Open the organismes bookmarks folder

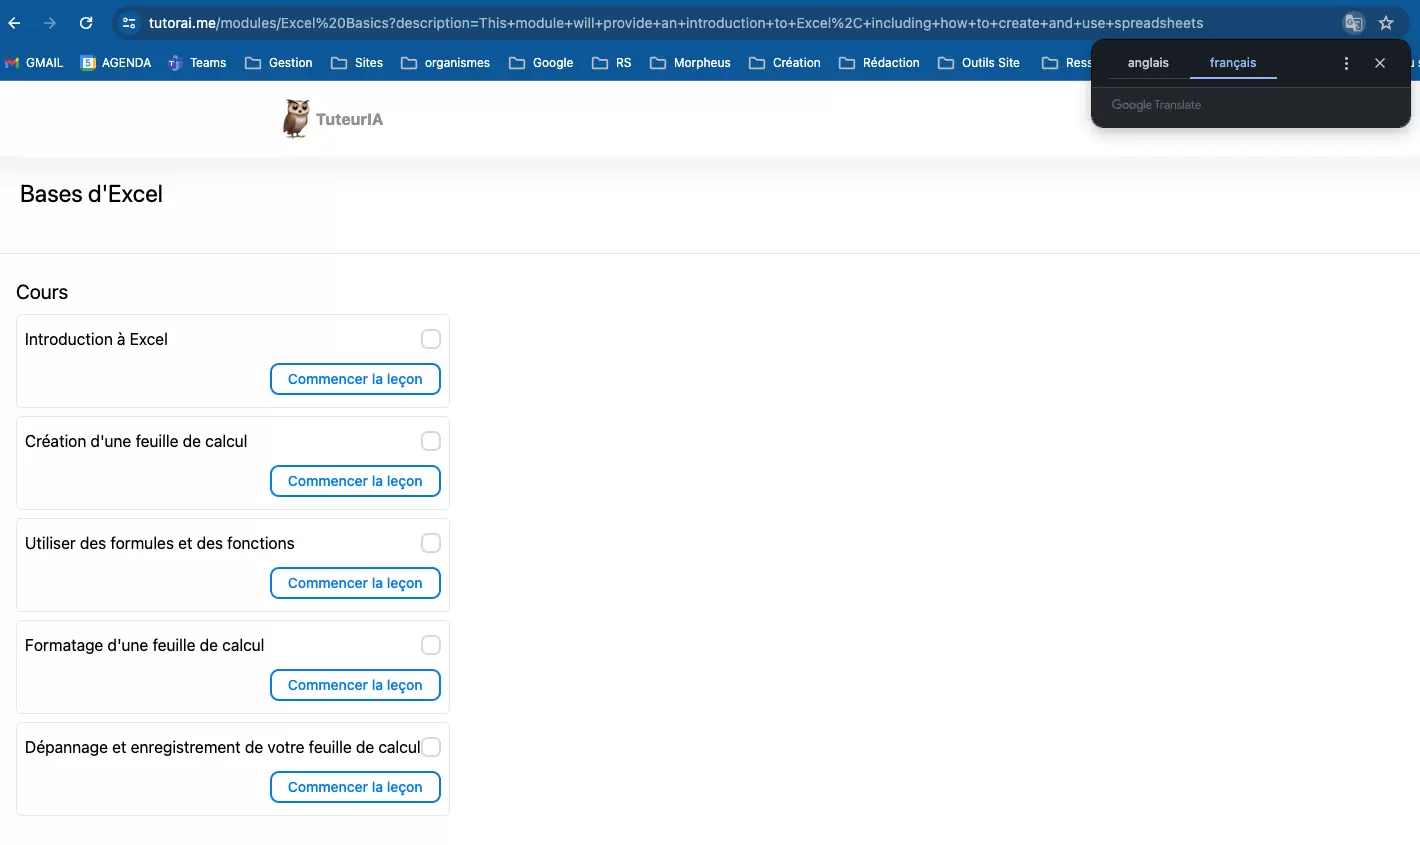click(446, 63)
